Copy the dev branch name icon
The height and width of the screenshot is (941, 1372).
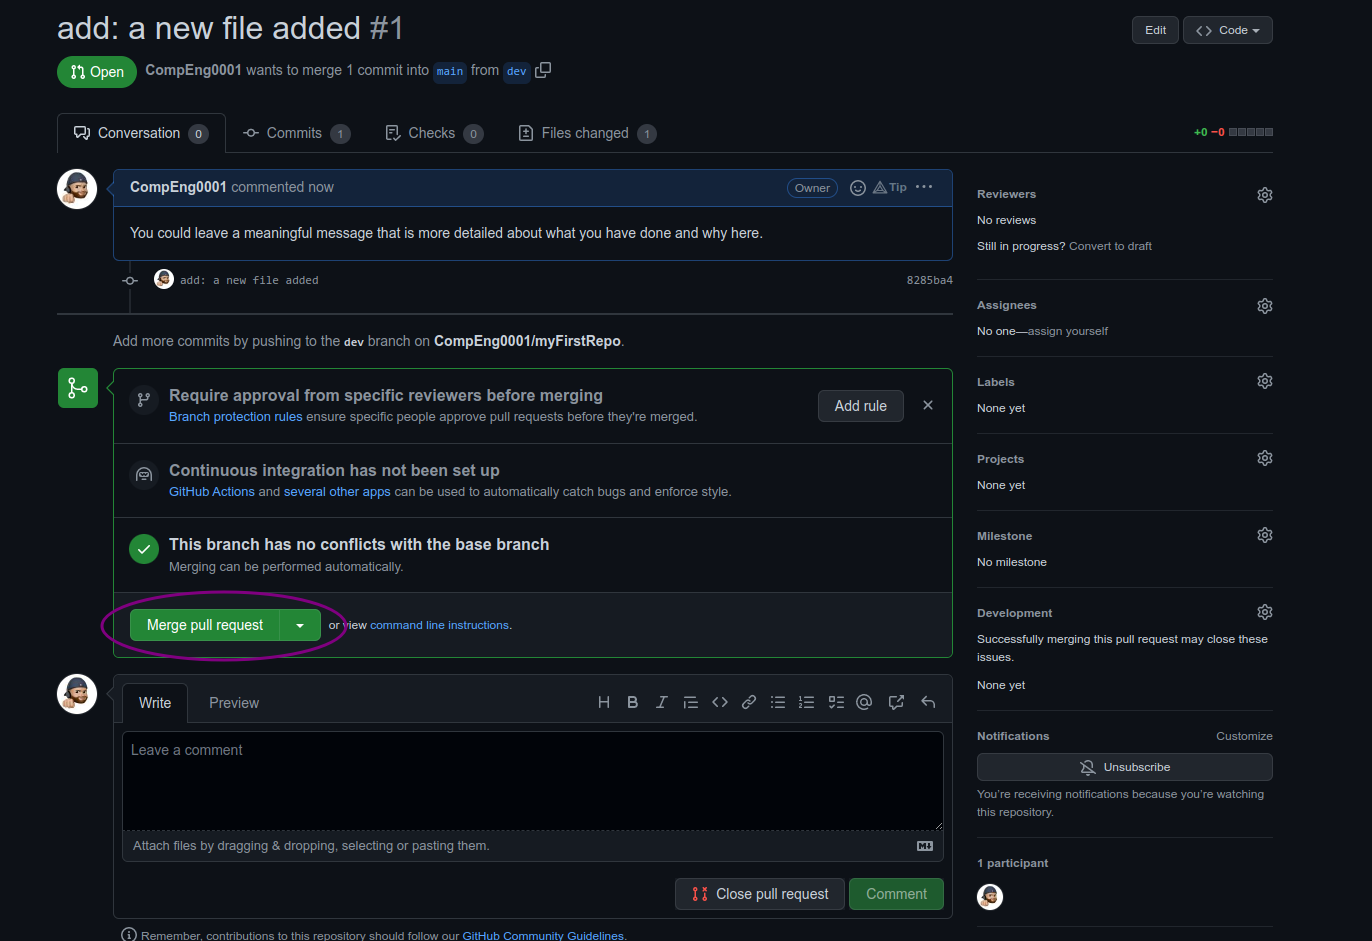[543, 70]
